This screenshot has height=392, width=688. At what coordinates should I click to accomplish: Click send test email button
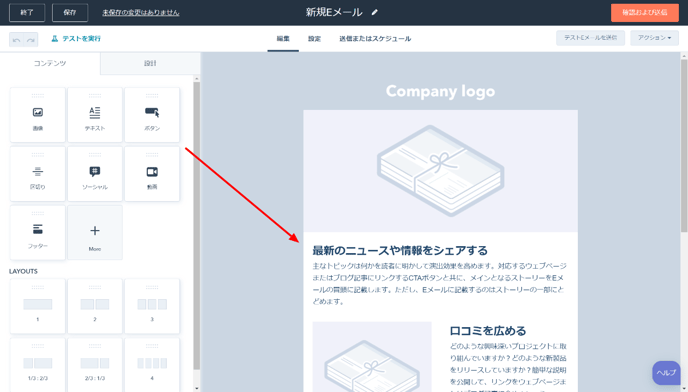pyautogui.click(x=591, y=38)
